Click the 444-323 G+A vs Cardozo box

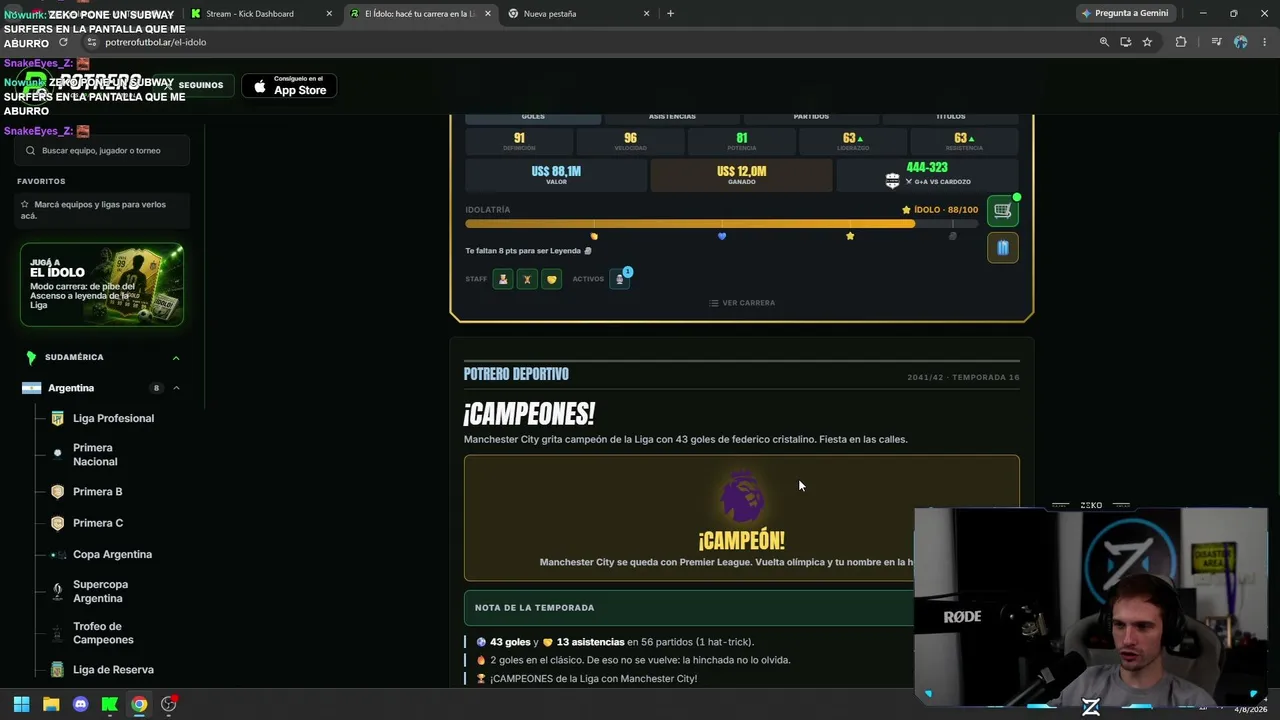point(927,175)
